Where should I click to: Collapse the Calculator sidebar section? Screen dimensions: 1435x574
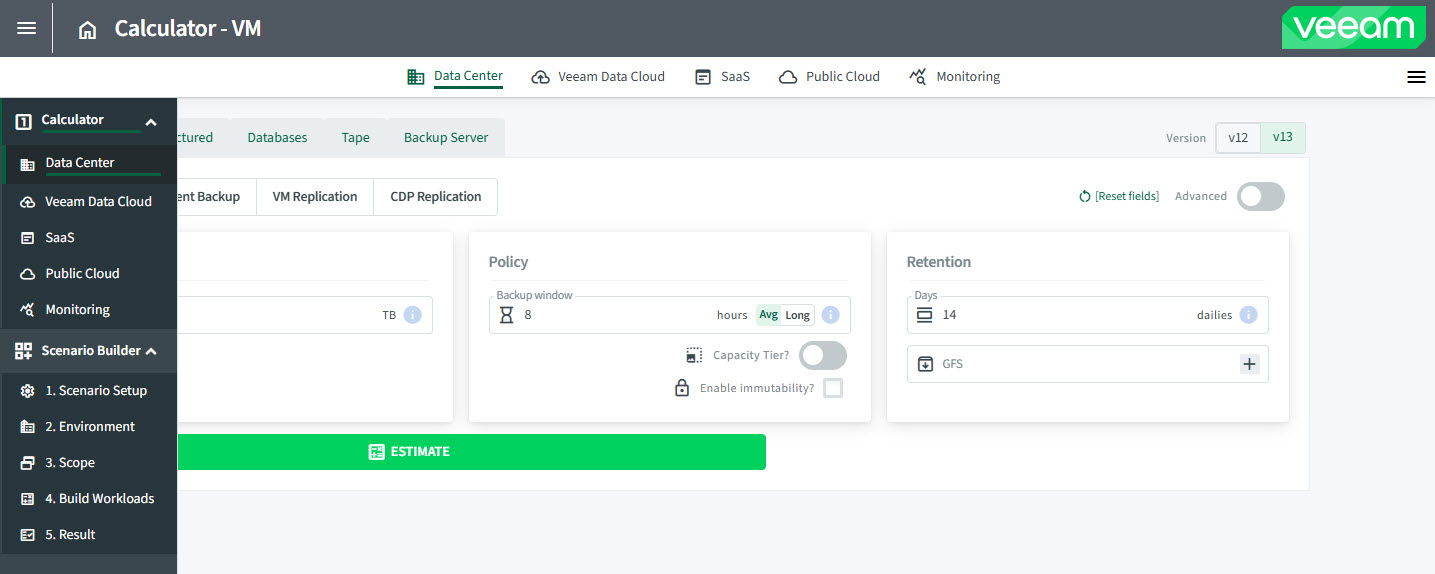click(x=151, y=122)
